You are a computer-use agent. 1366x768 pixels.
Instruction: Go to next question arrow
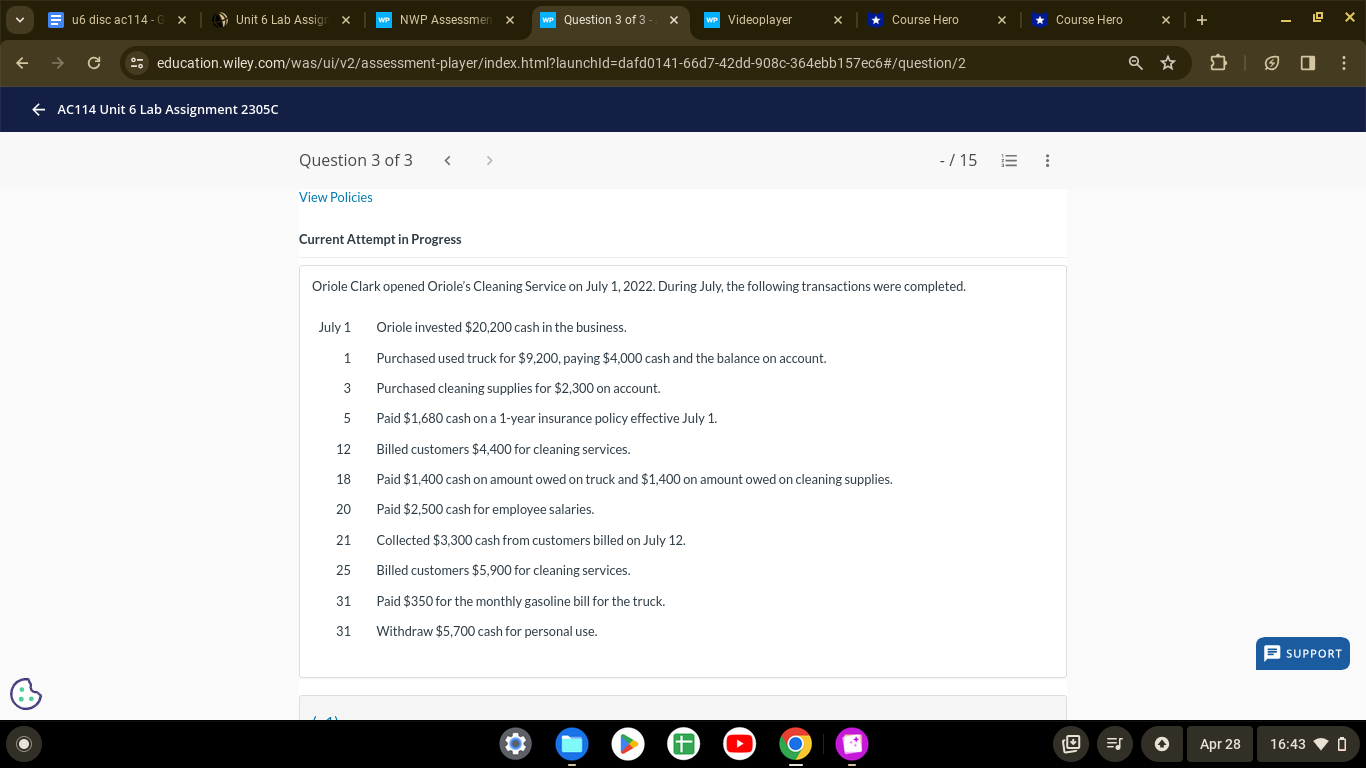coord(489,160)
